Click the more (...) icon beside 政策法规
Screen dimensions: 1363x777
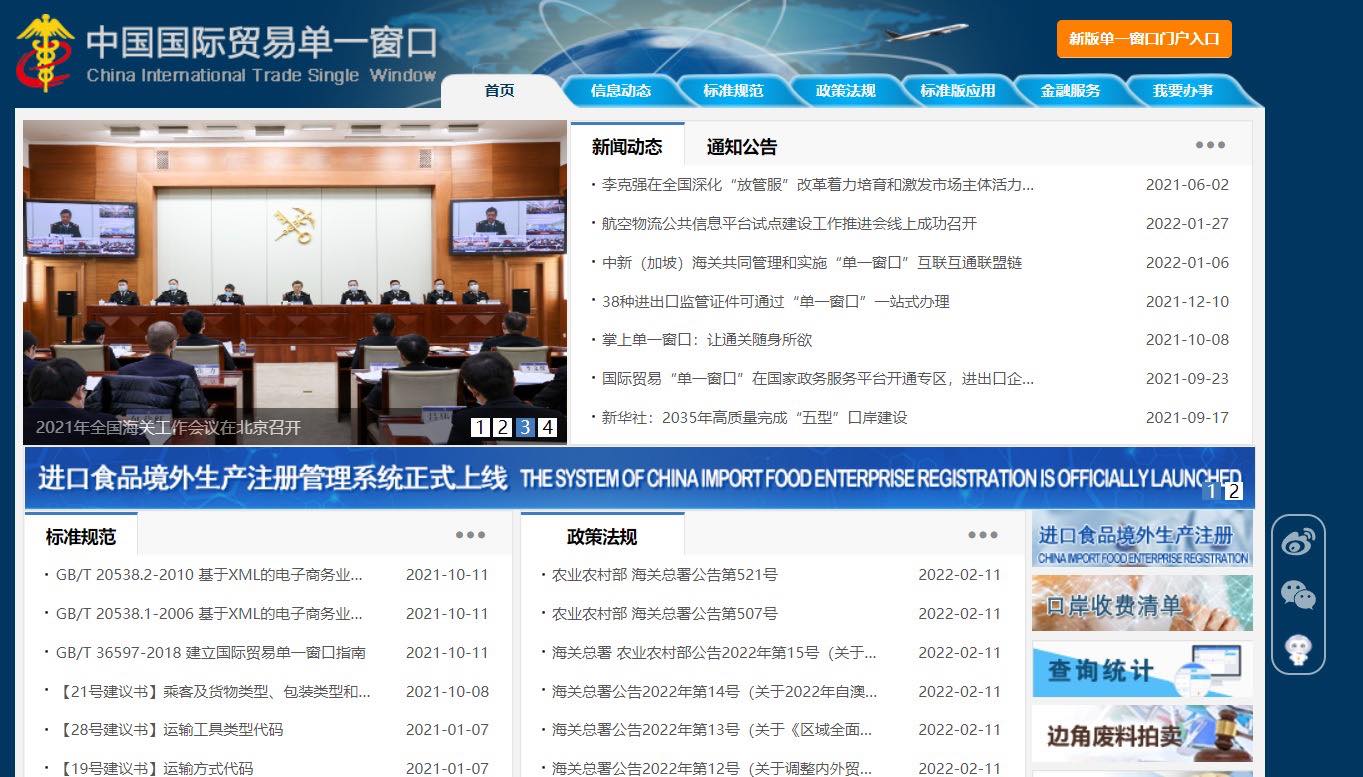[983, 535]
